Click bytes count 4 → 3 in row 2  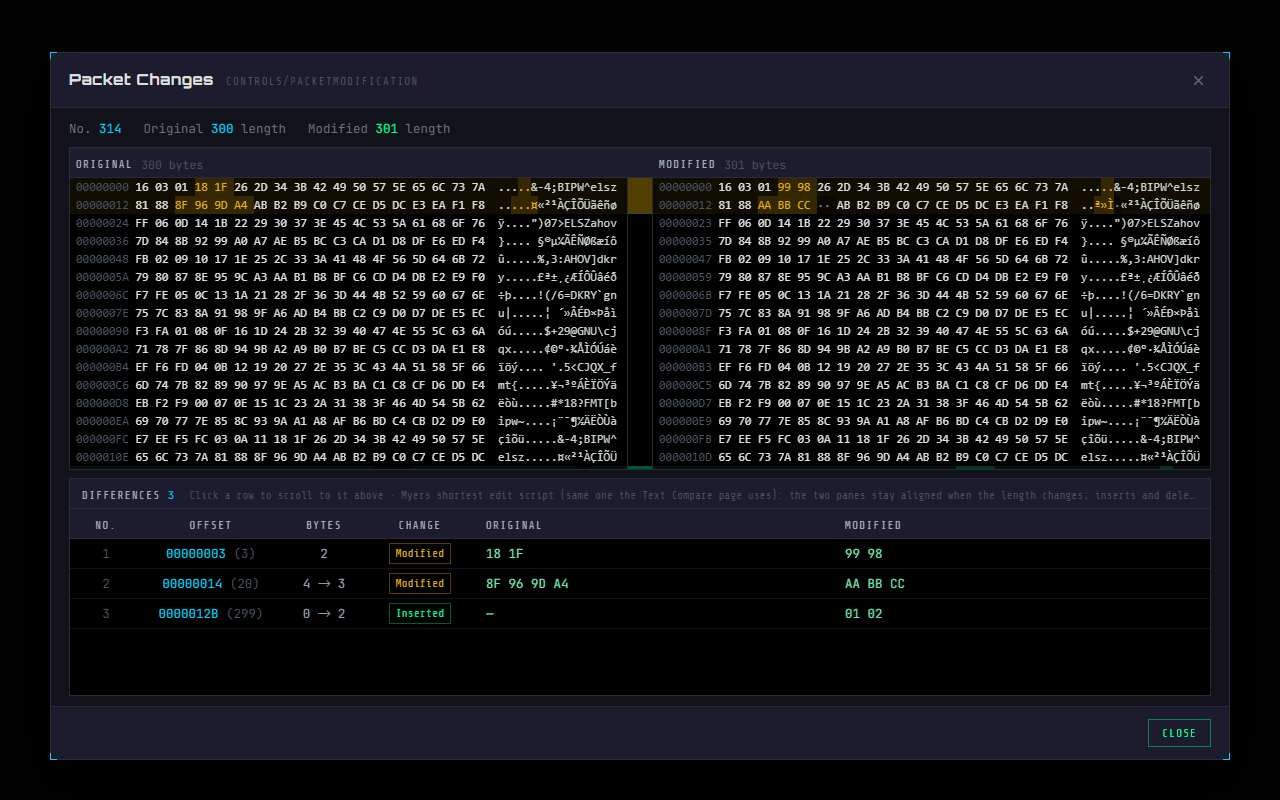pyautogui.click(x=324, y=583)
